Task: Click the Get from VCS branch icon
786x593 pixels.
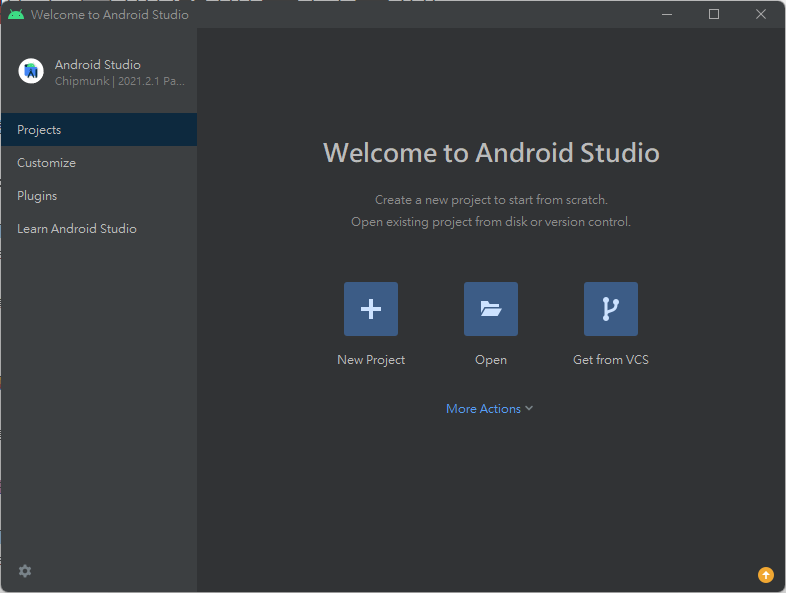Action: (x=611, y=309)
